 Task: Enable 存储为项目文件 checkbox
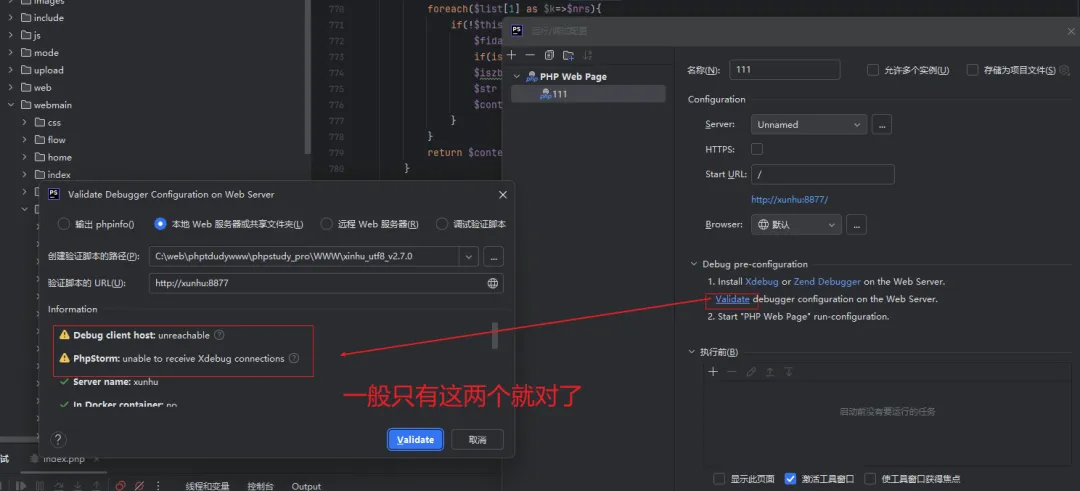pyautogui.click(x=973, y=70)
